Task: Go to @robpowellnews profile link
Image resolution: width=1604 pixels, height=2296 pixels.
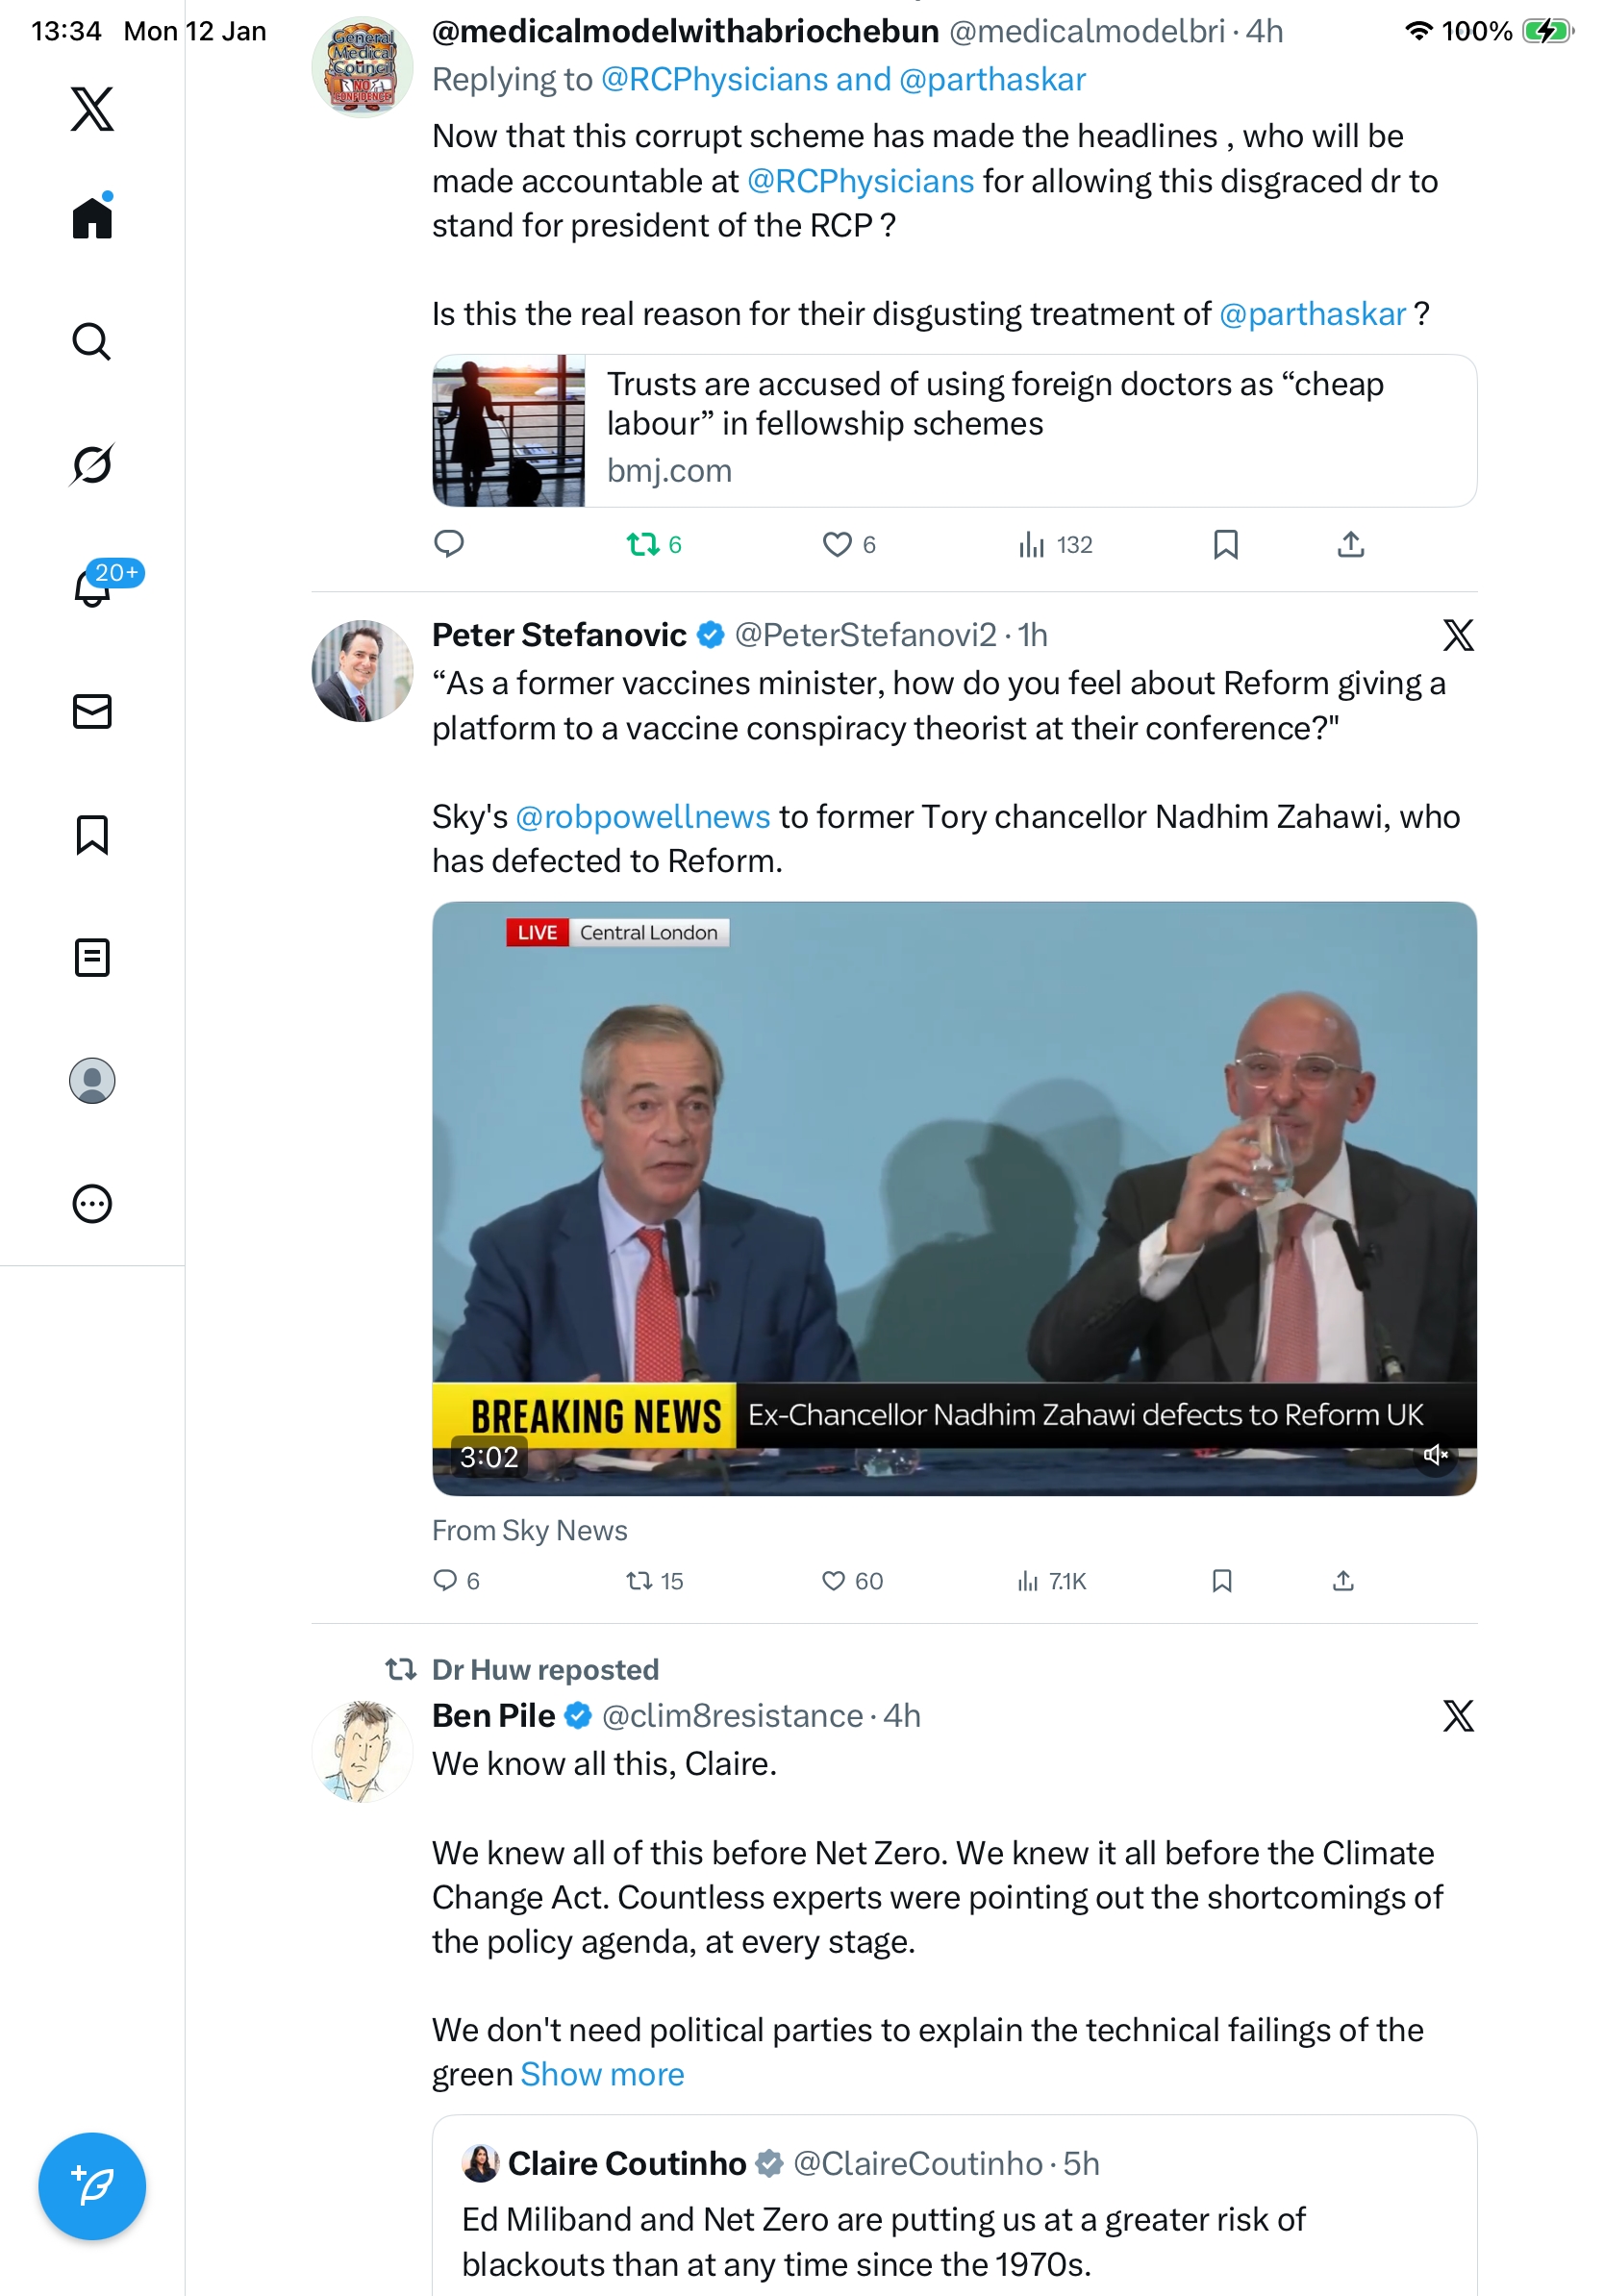Action: 642,816
